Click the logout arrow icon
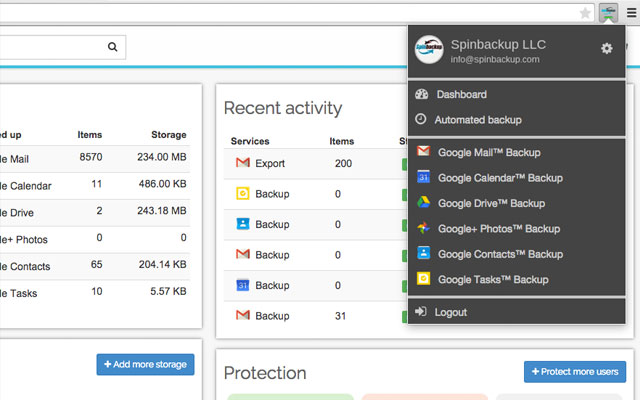 pyautogui.click(x=420, y=311)
